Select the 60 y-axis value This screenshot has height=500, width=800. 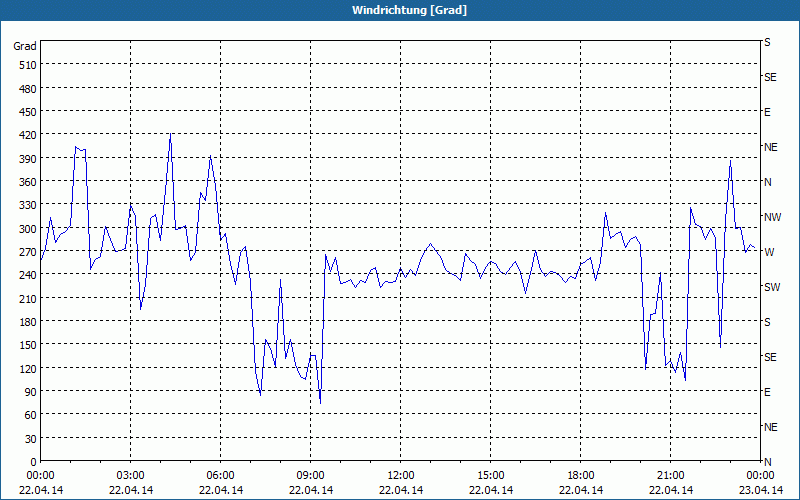(x=31, y=415)
